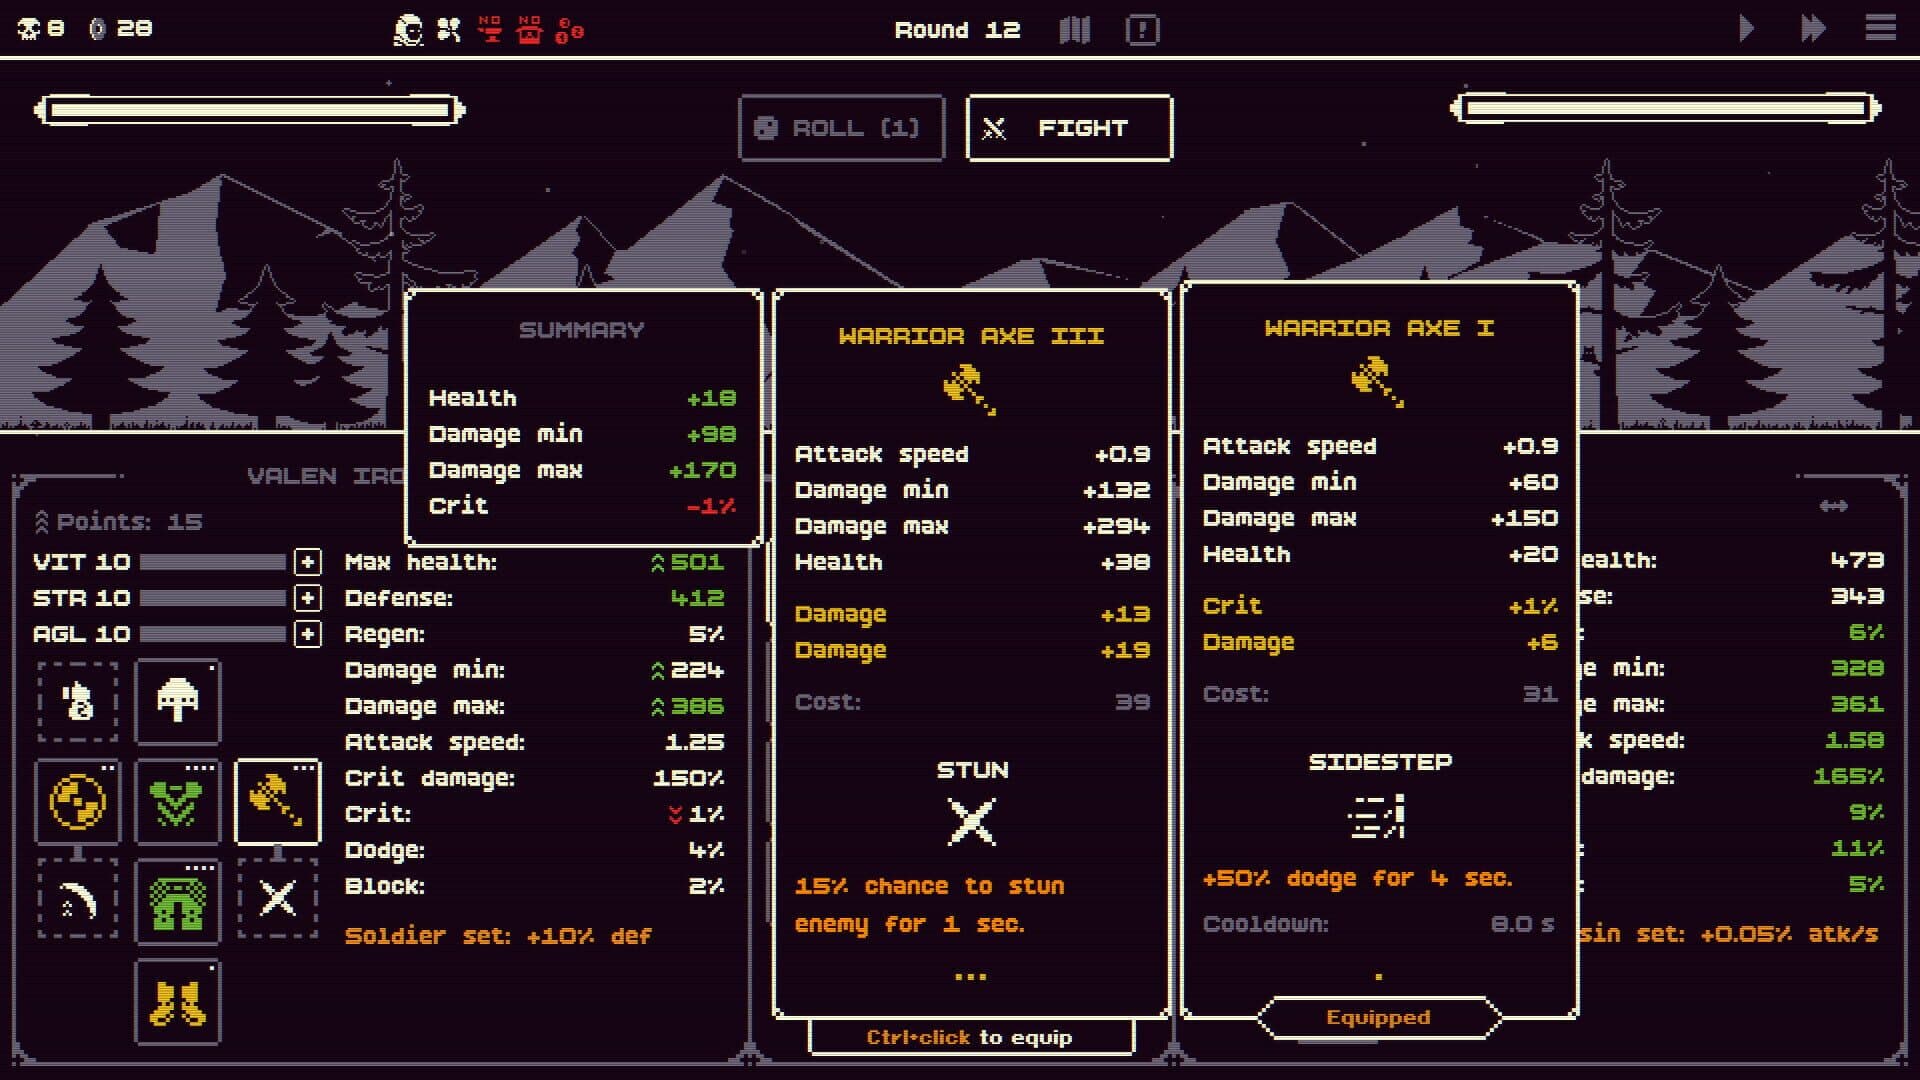
Task: Click the Equipped label
Action: (x=1378, y=1017)
